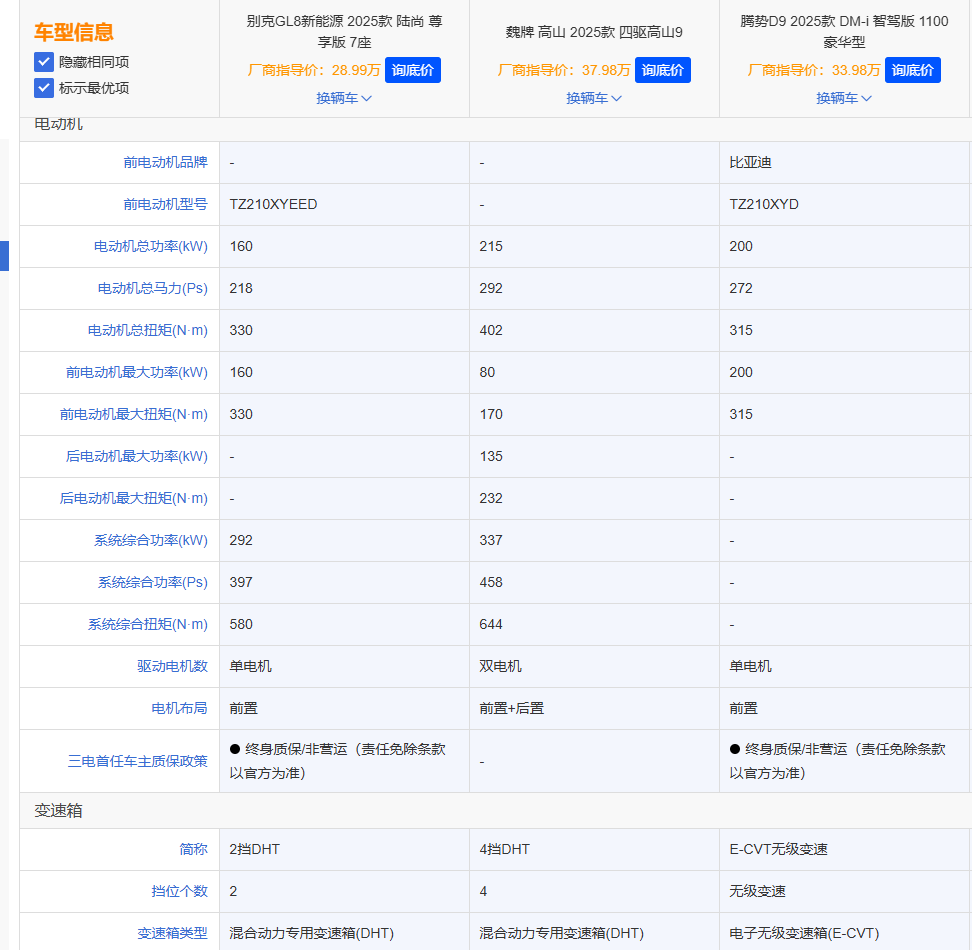Open the 驱动电机数 parameter link
Screen dimensions: 972x950
[172, 666]
